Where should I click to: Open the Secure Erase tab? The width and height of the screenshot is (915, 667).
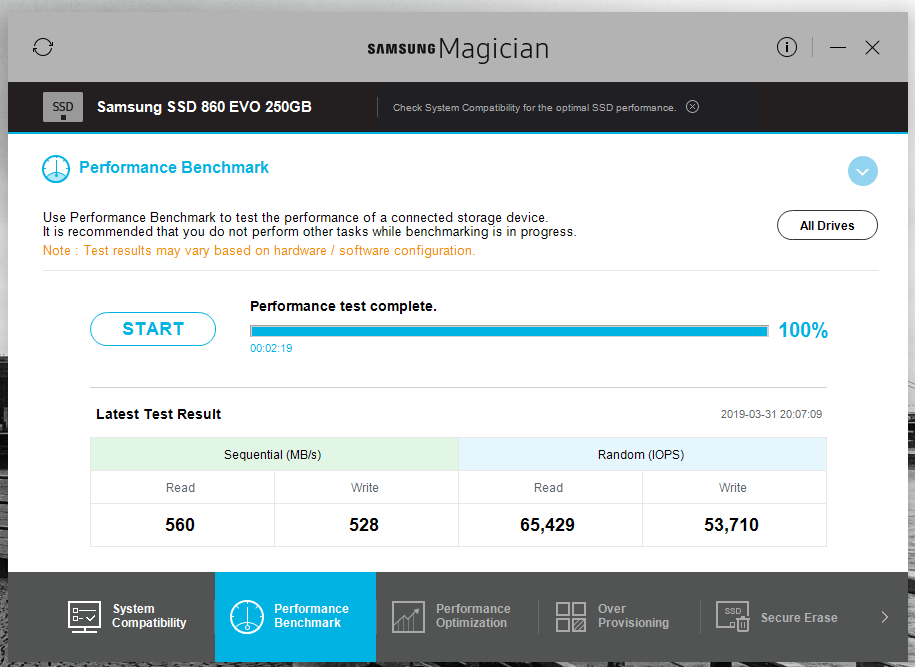click(782, 616)
